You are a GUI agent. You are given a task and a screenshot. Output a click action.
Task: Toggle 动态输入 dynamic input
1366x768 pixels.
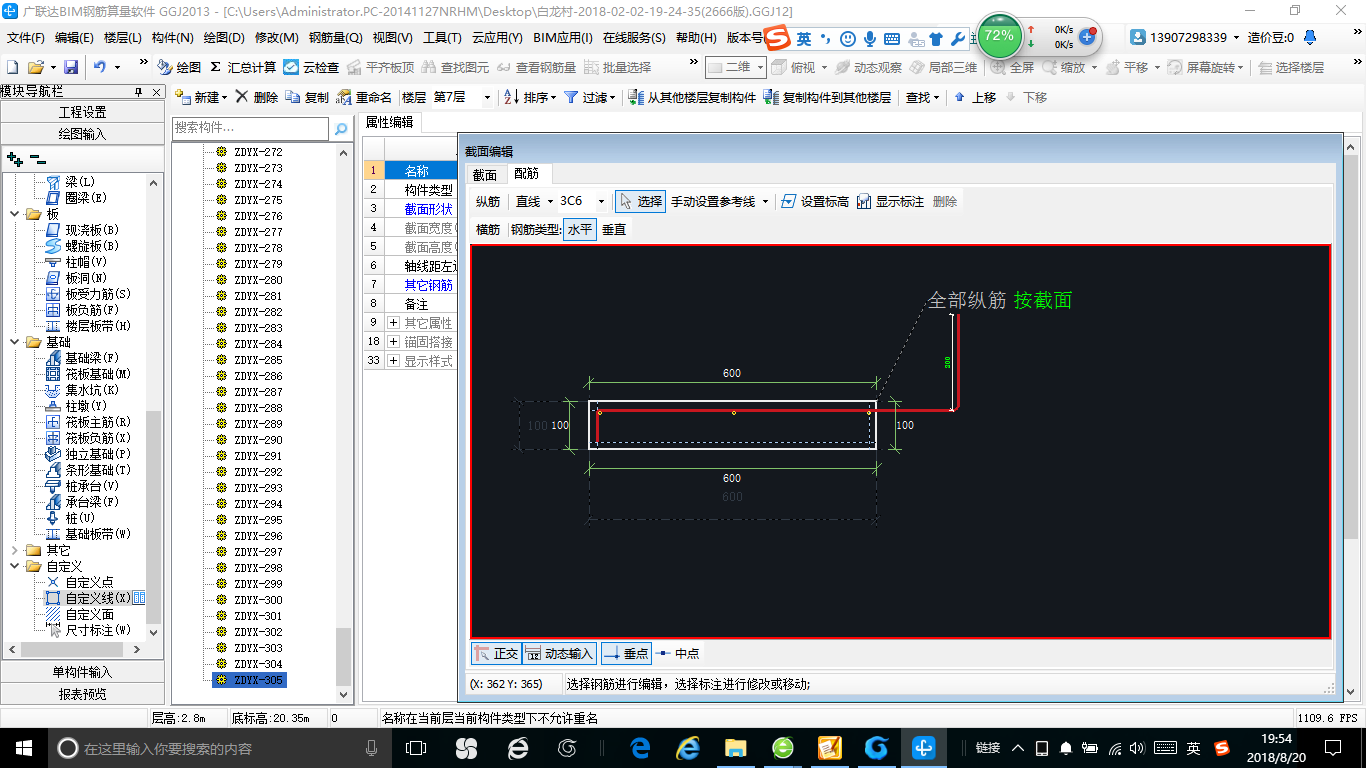(560, 653)
